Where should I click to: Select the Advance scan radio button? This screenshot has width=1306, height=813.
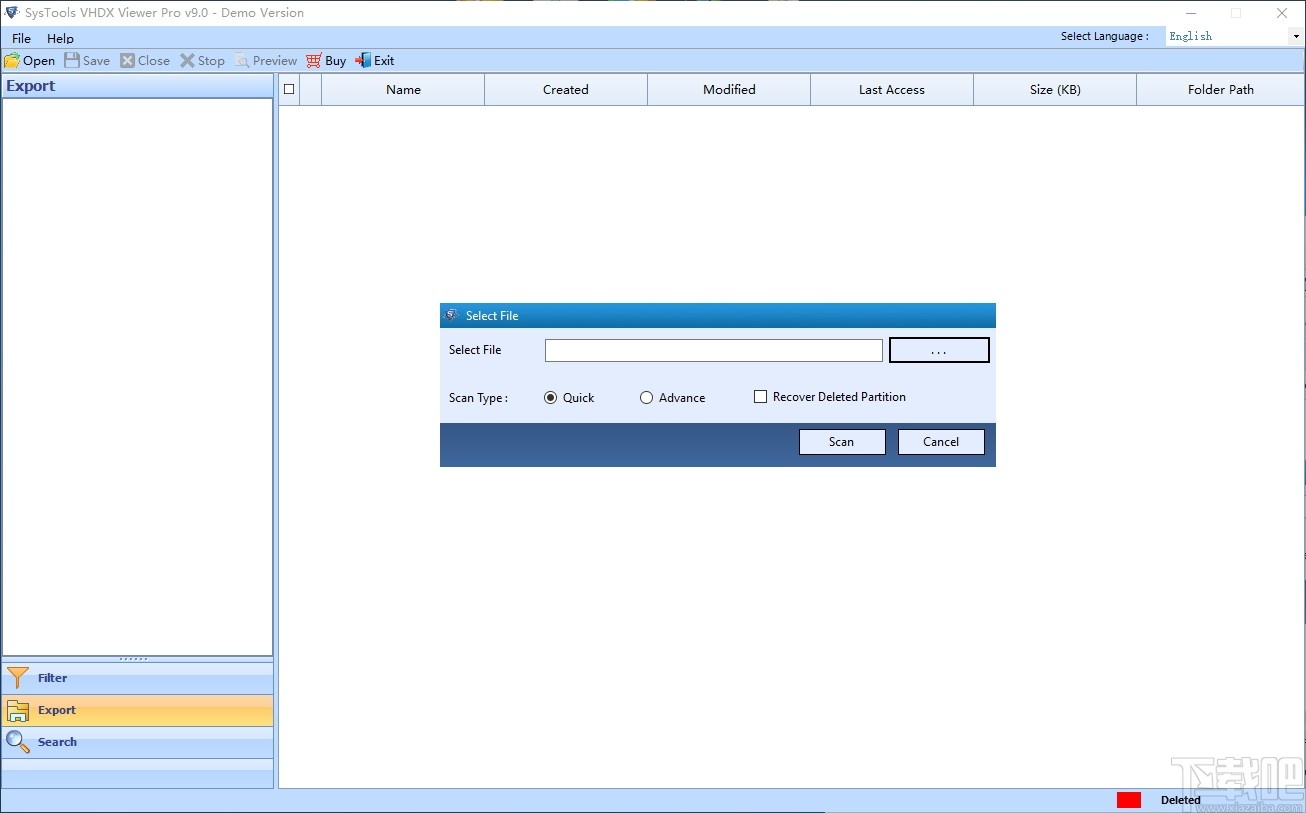click(x=647, y=397)
